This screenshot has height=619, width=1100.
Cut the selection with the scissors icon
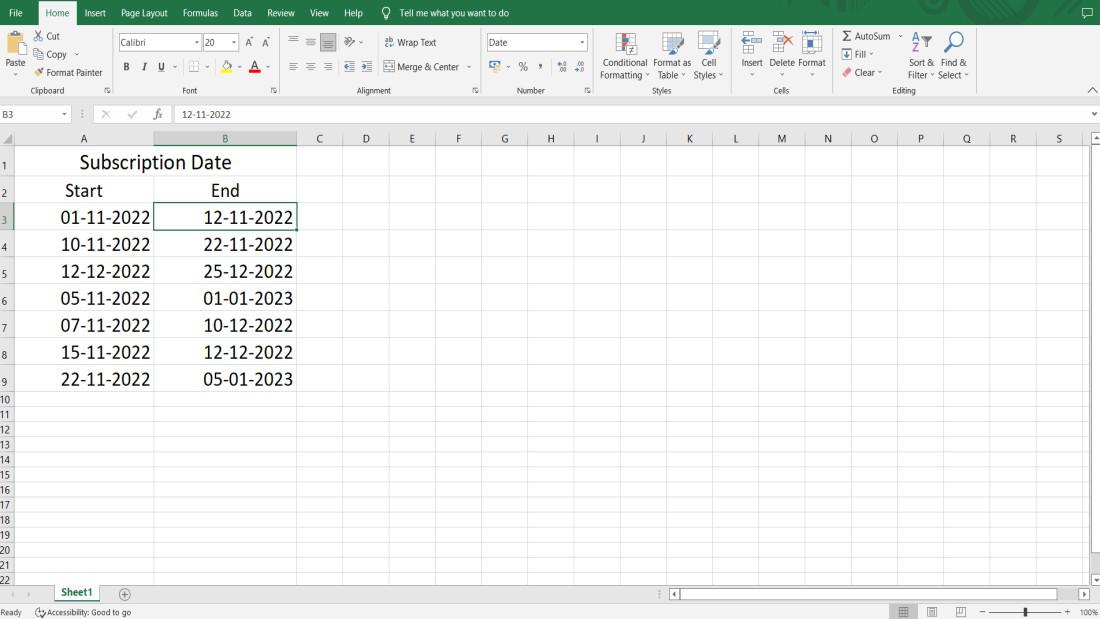coord(38,36)
